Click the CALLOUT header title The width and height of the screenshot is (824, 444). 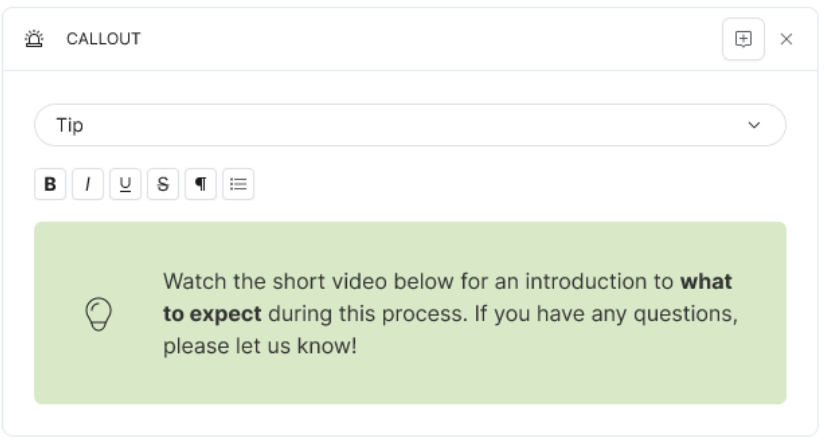[x=104, y=39]
